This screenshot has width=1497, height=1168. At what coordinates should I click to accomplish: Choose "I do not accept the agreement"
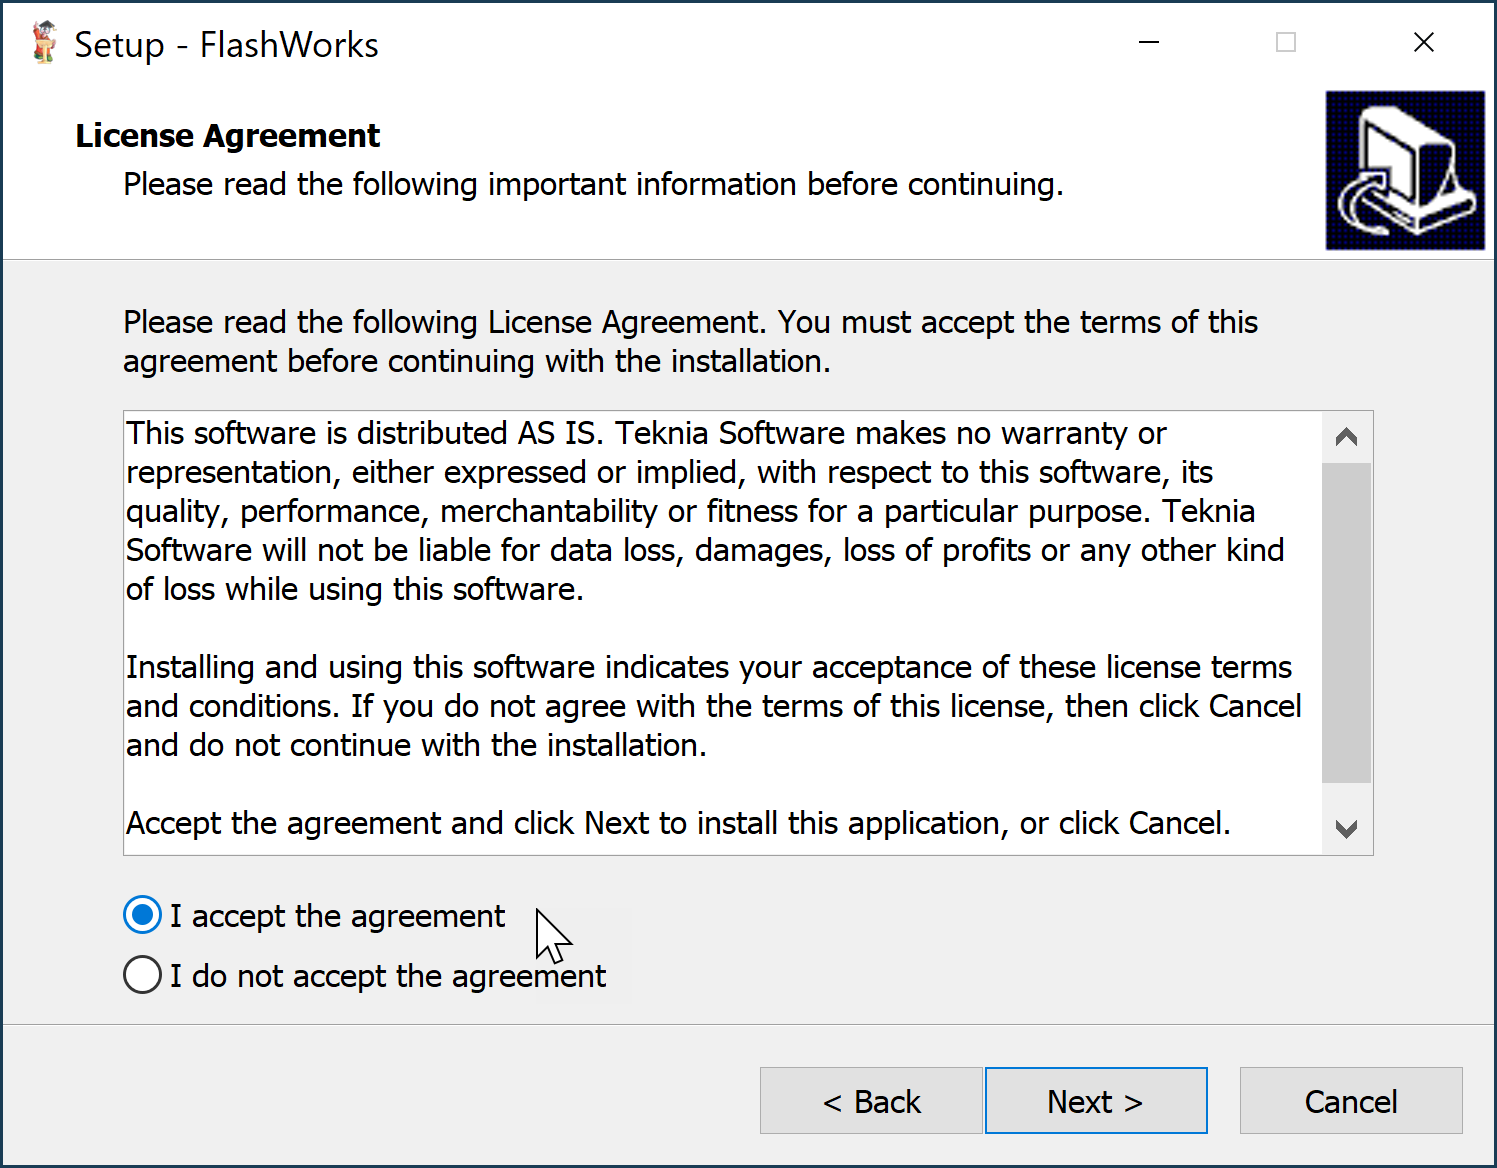click(x=143, y=975)
